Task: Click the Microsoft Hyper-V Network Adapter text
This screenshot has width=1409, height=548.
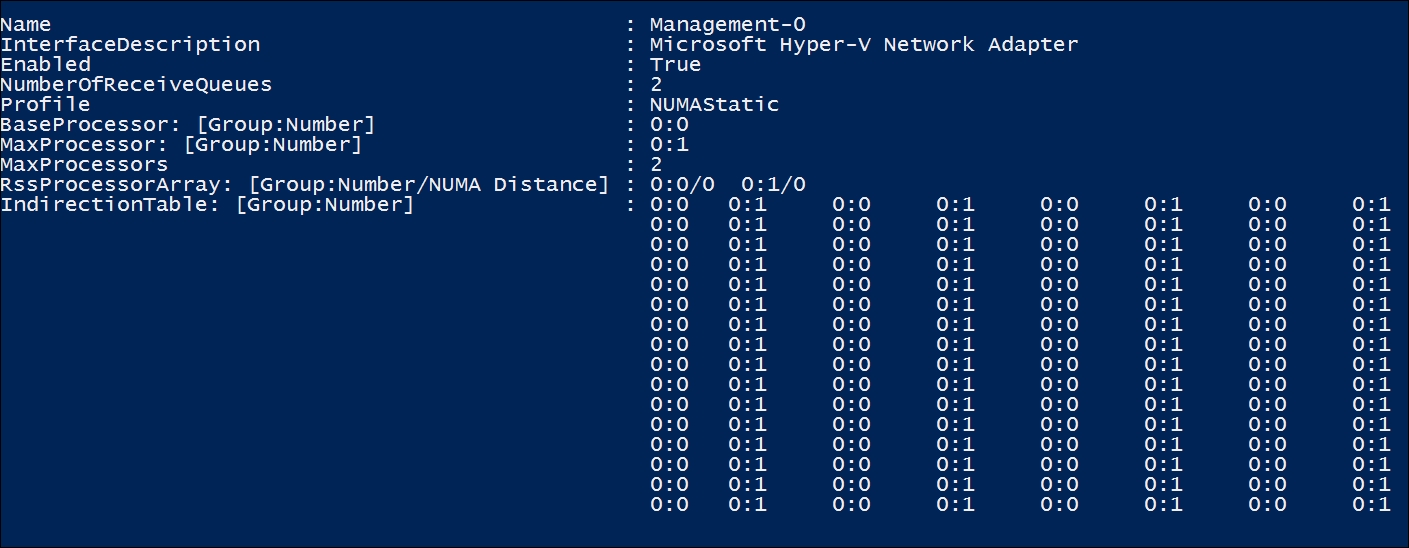Action: point(864,44)
